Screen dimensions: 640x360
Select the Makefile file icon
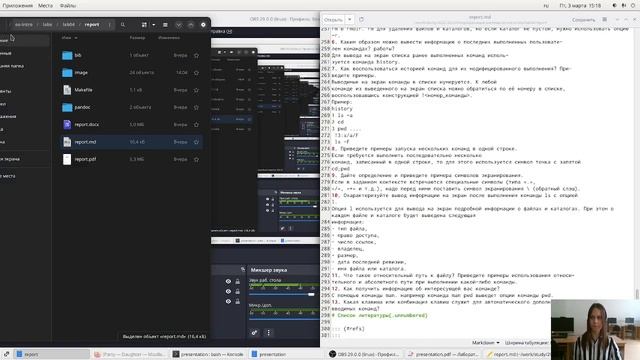[67, 90]
